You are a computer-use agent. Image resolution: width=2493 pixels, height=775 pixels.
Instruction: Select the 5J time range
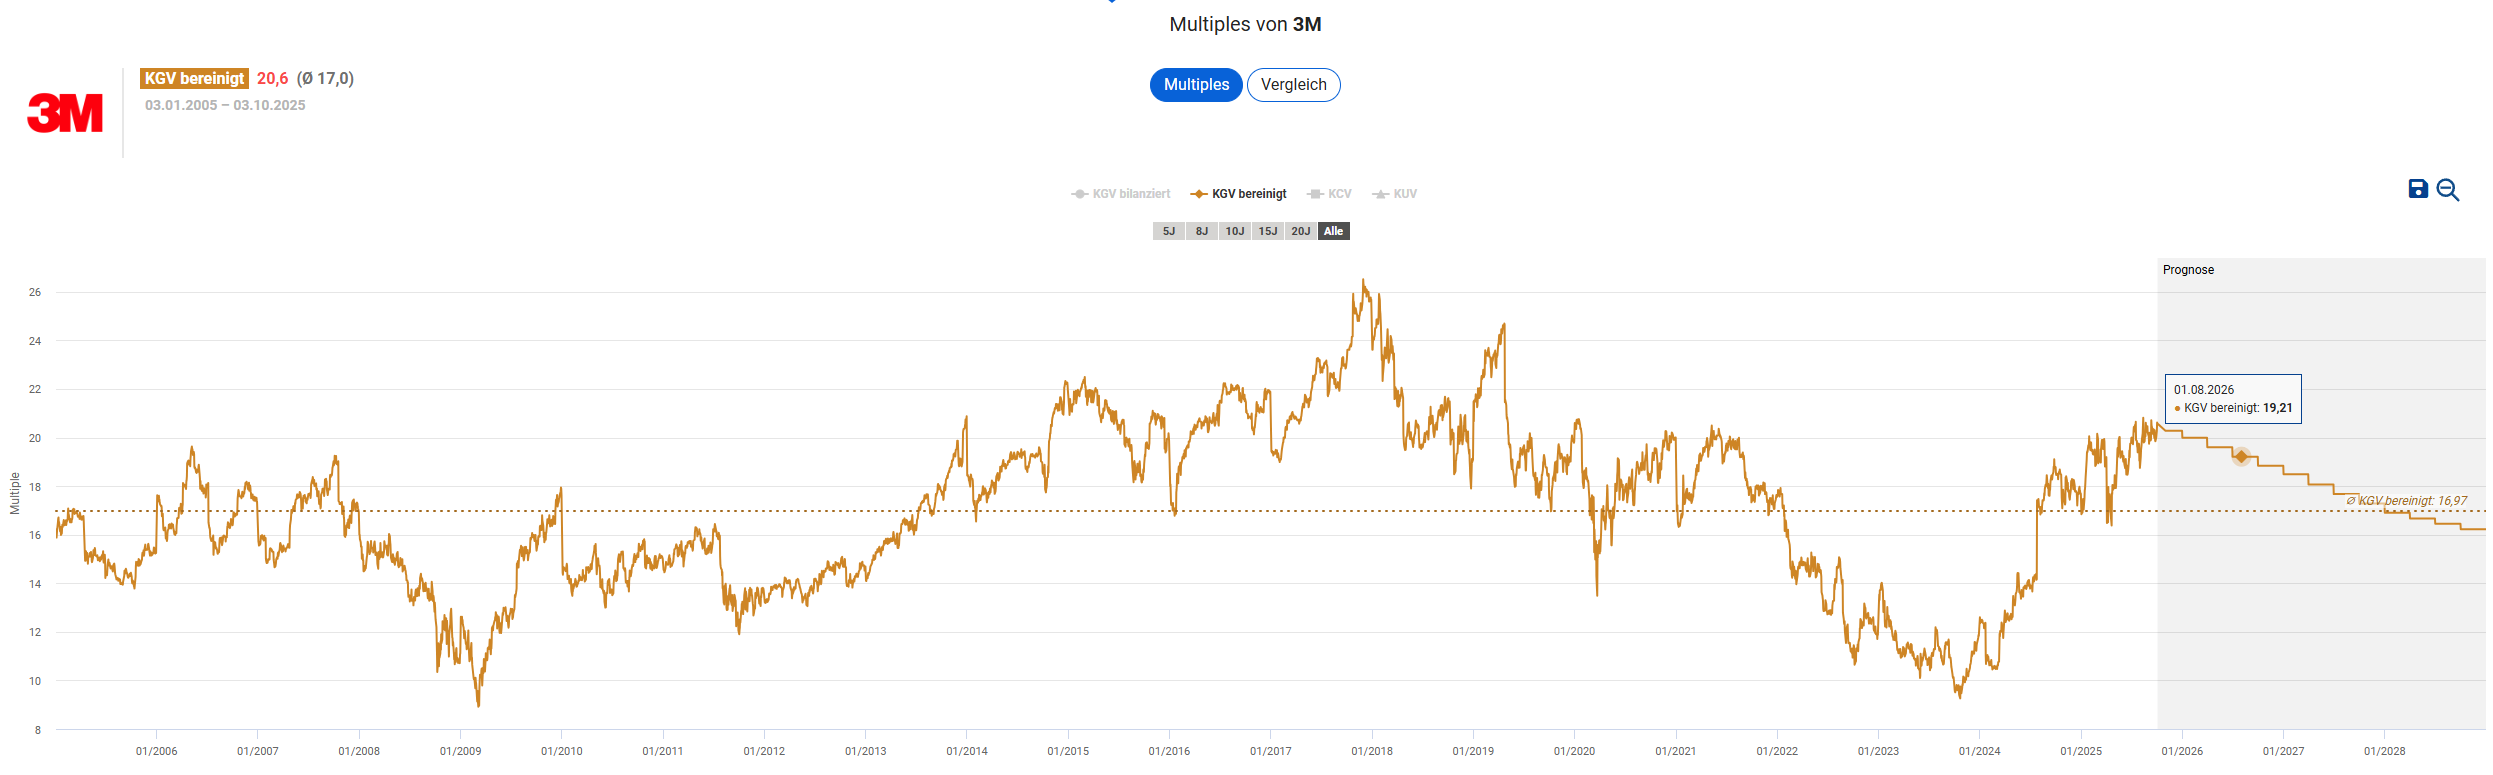[x=1169, y=231]
